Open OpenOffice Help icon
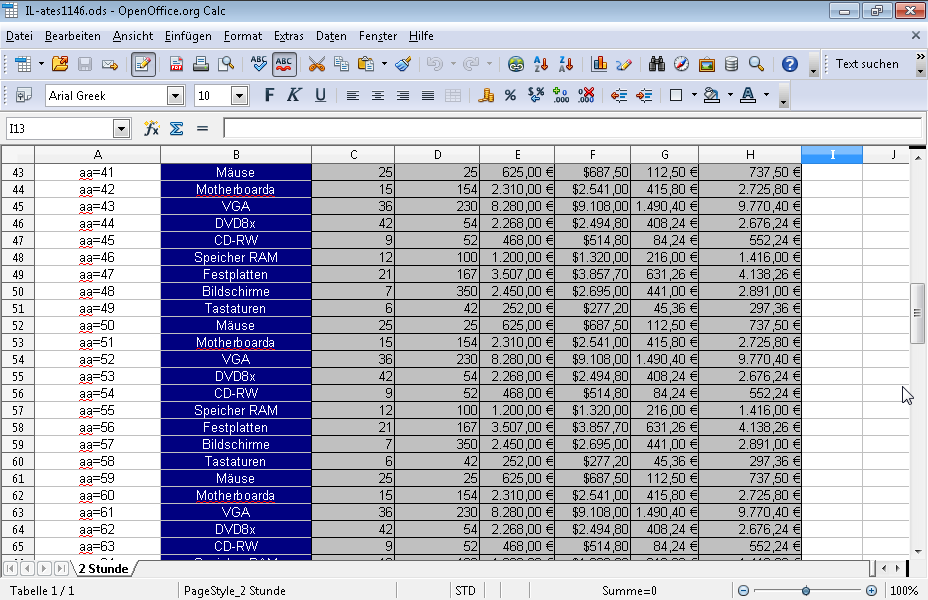928x600 pixels. [790, 64]
